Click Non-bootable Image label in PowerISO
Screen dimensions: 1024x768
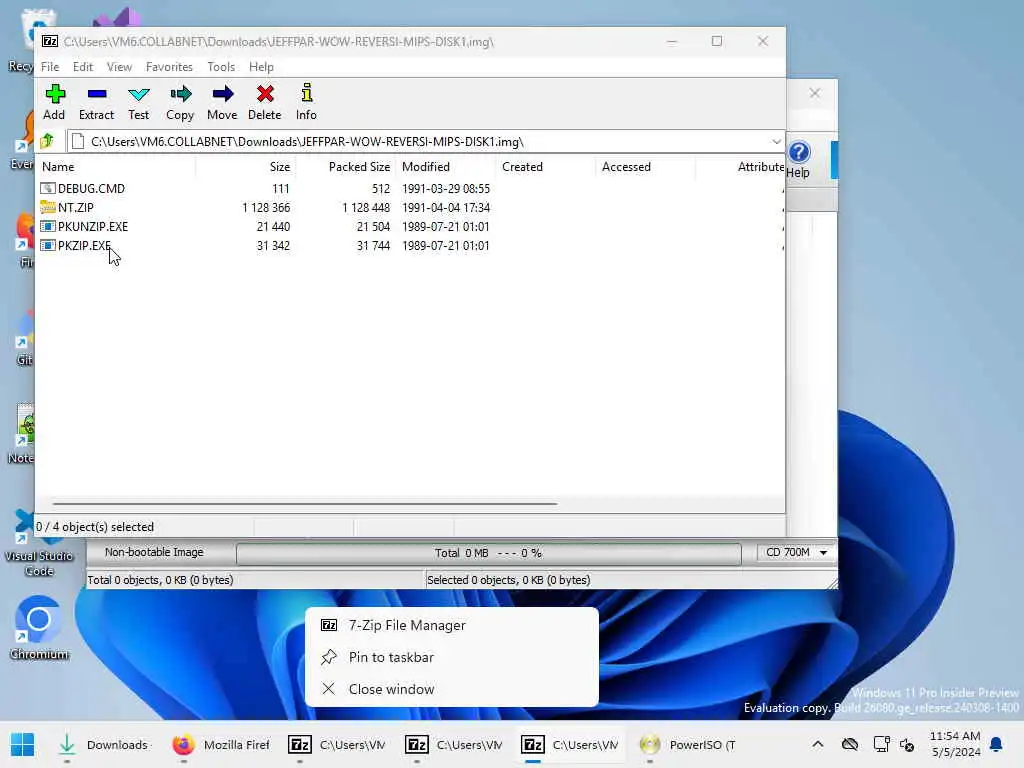tap(154, 552)
